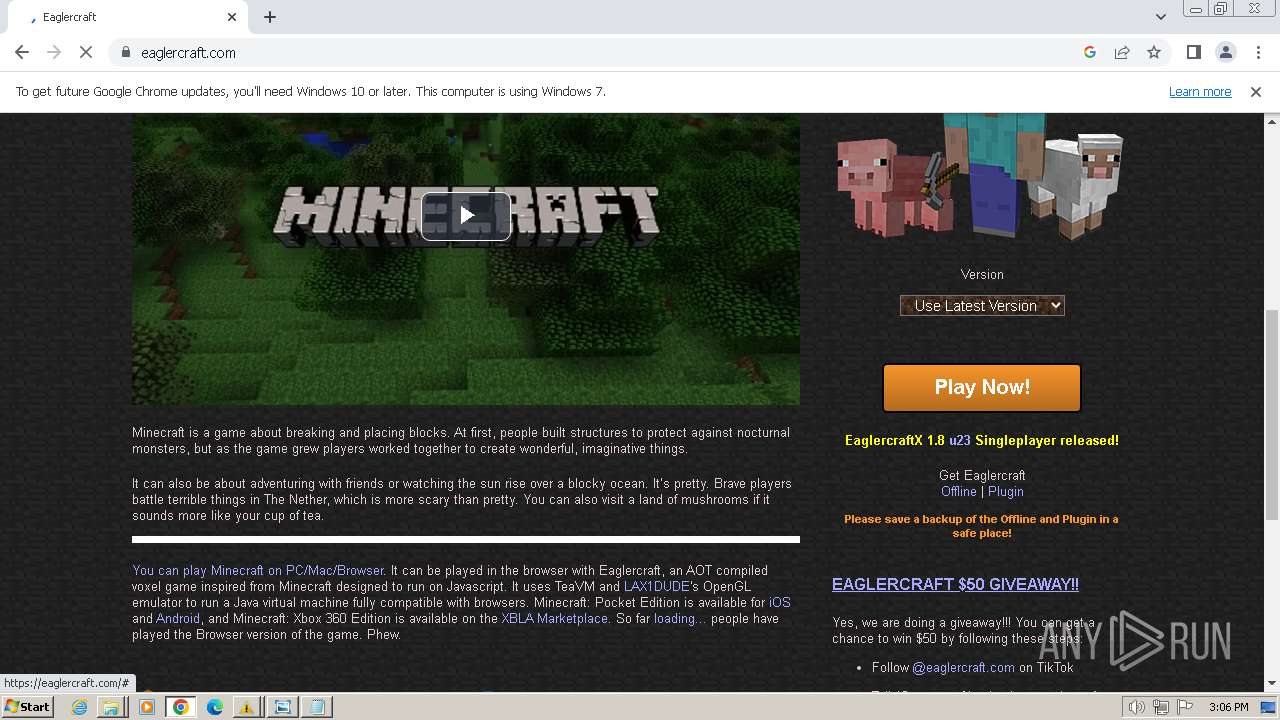Click the site lock icon
The height and width of the screenshot is (720, 1280).
[125, 52]
